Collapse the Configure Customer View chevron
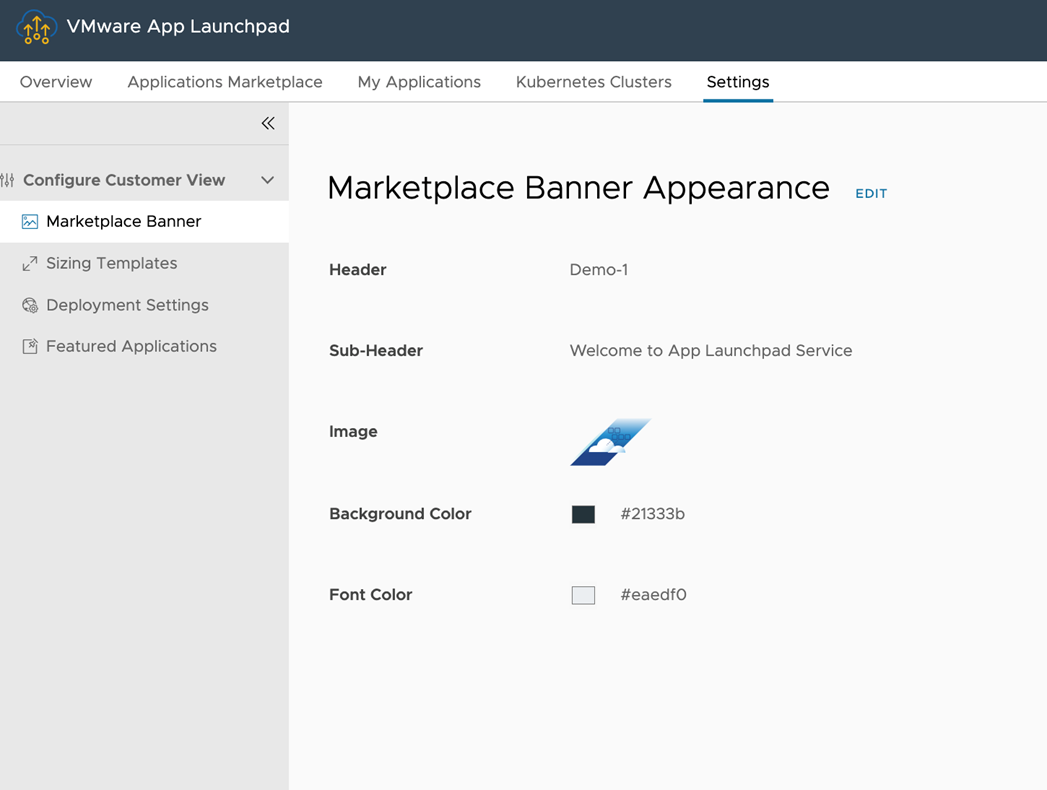Screen dimensions: 1047x790 tap(267, 180)
